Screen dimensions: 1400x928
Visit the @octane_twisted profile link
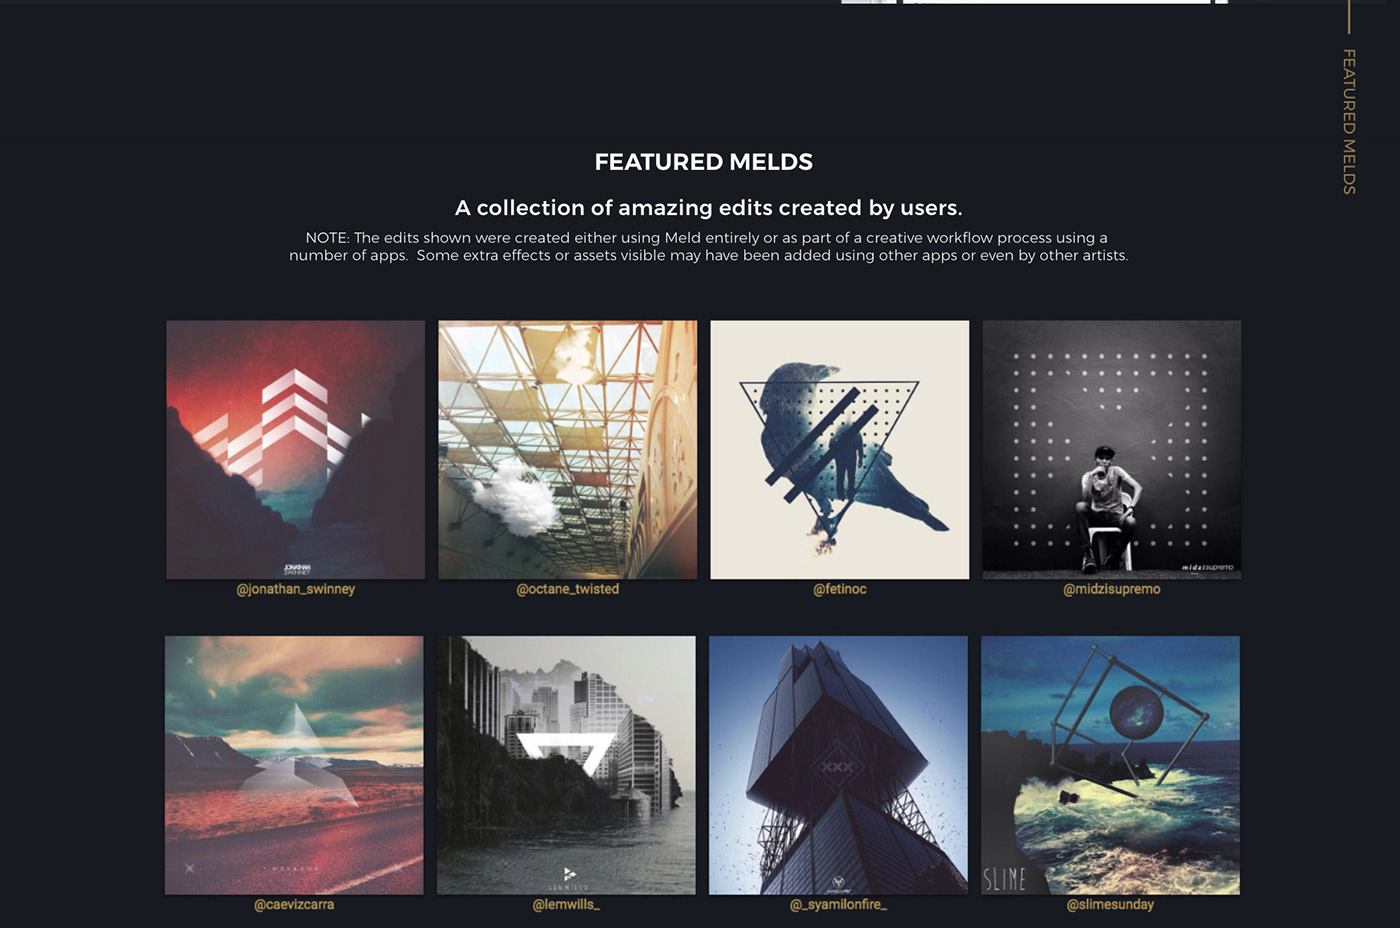(x=568, y=589)
